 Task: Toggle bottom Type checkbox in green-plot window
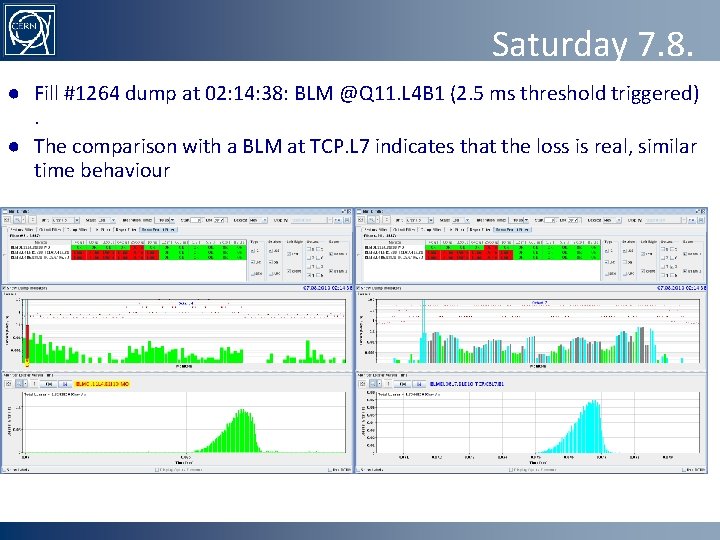coord(253,274)
